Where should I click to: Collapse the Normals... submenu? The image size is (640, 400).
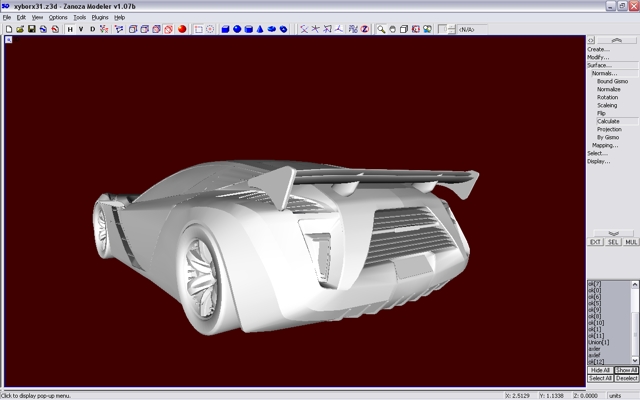coord(604,73)
